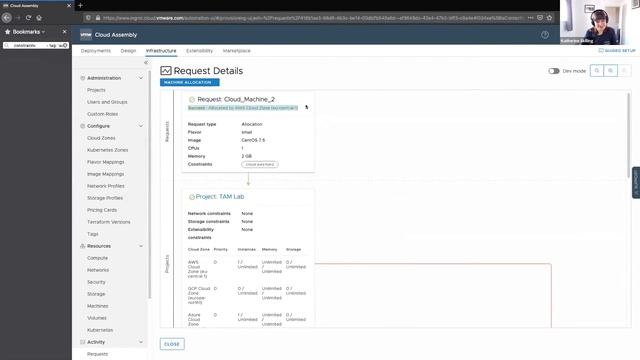Open Pricing Cards
Screen dimensions: 640x360
point(102,210)
